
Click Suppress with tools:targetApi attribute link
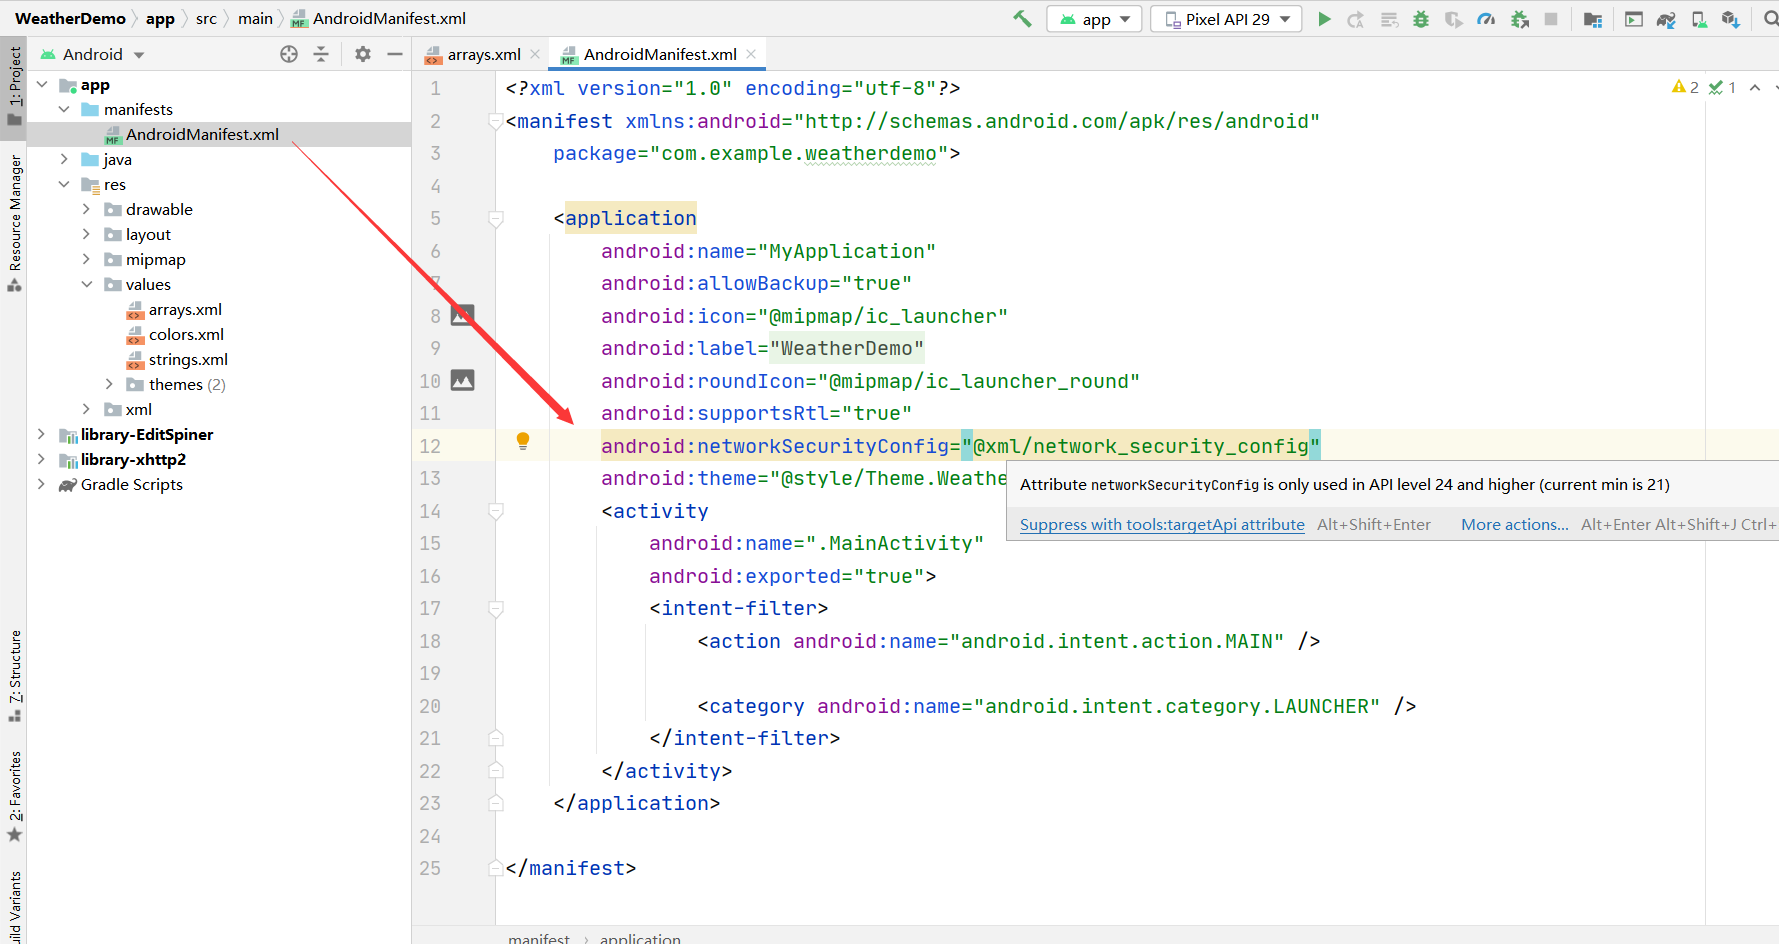pos(1162,524)
